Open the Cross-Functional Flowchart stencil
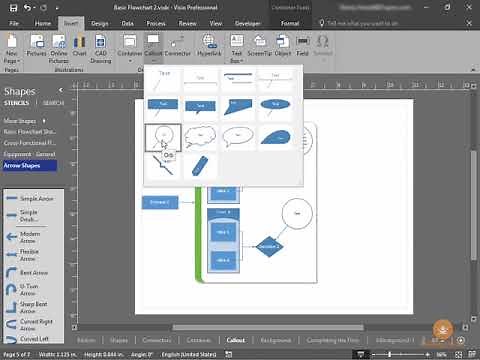The width and height of the screenshot is (480, 360). 30,143
